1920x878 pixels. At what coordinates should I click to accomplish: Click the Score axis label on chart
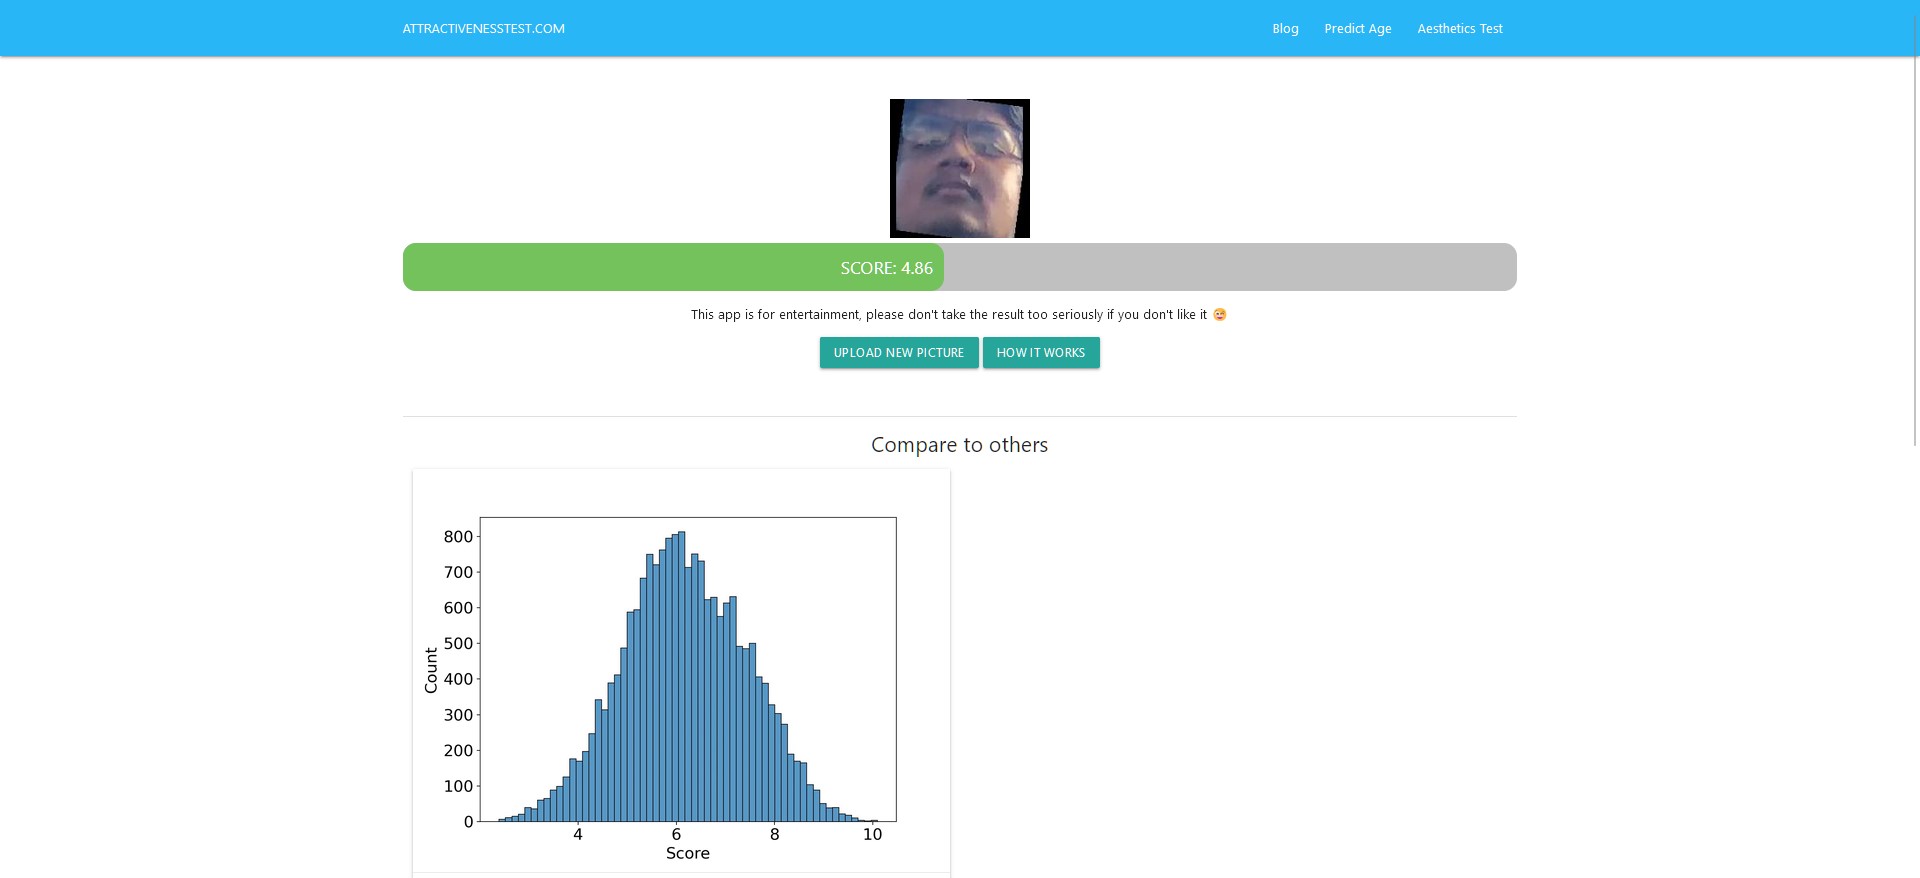688,853
